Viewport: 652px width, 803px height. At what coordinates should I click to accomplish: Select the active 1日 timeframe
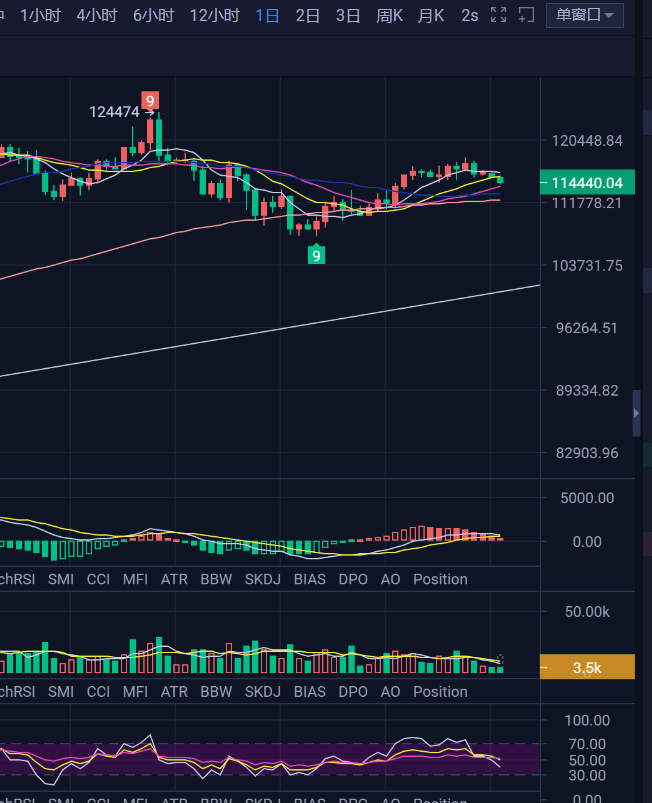(267, 15)
